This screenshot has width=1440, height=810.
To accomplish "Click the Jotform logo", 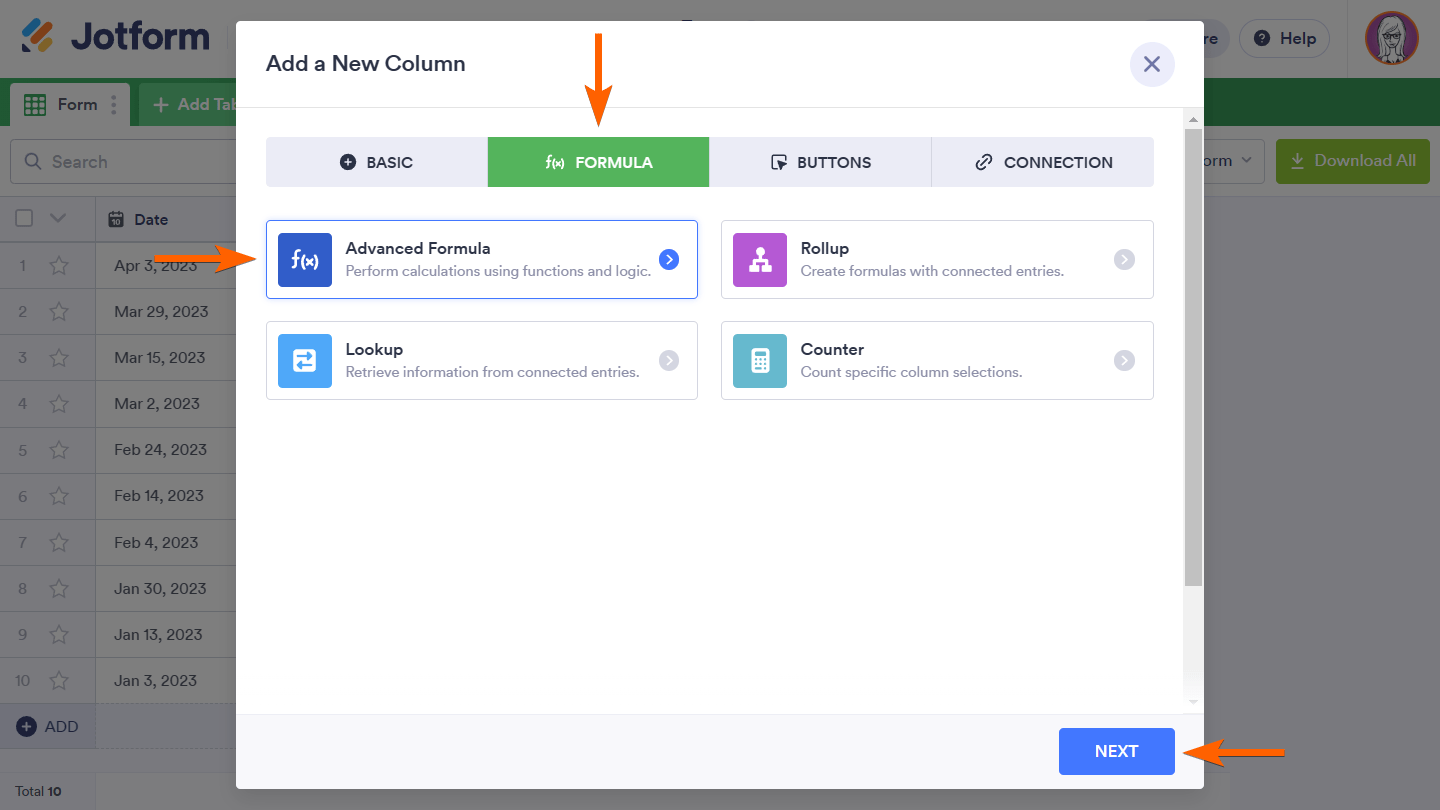I will [x=115, y=38].
